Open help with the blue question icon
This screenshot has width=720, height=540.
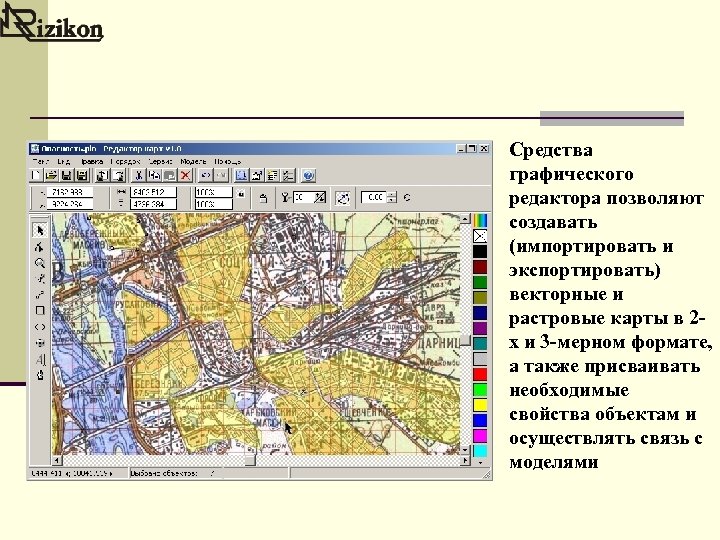[308, 175]
